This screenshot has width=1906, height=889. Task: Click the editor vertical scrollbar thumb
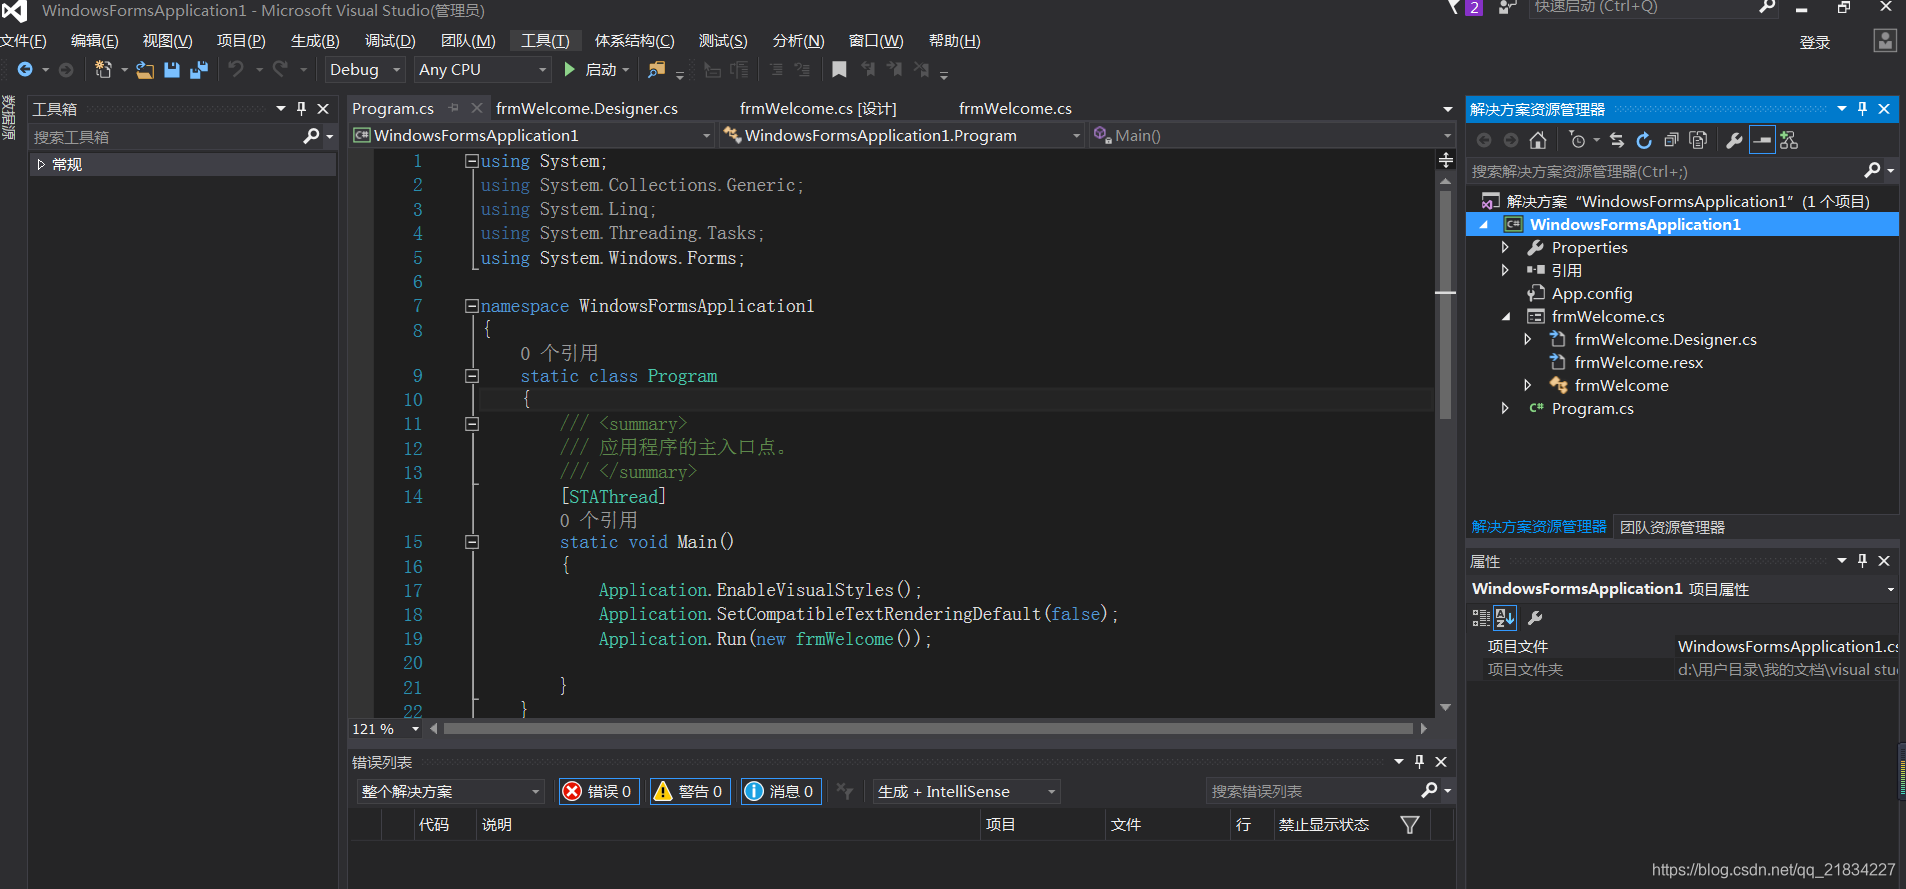coord(1445,305)
